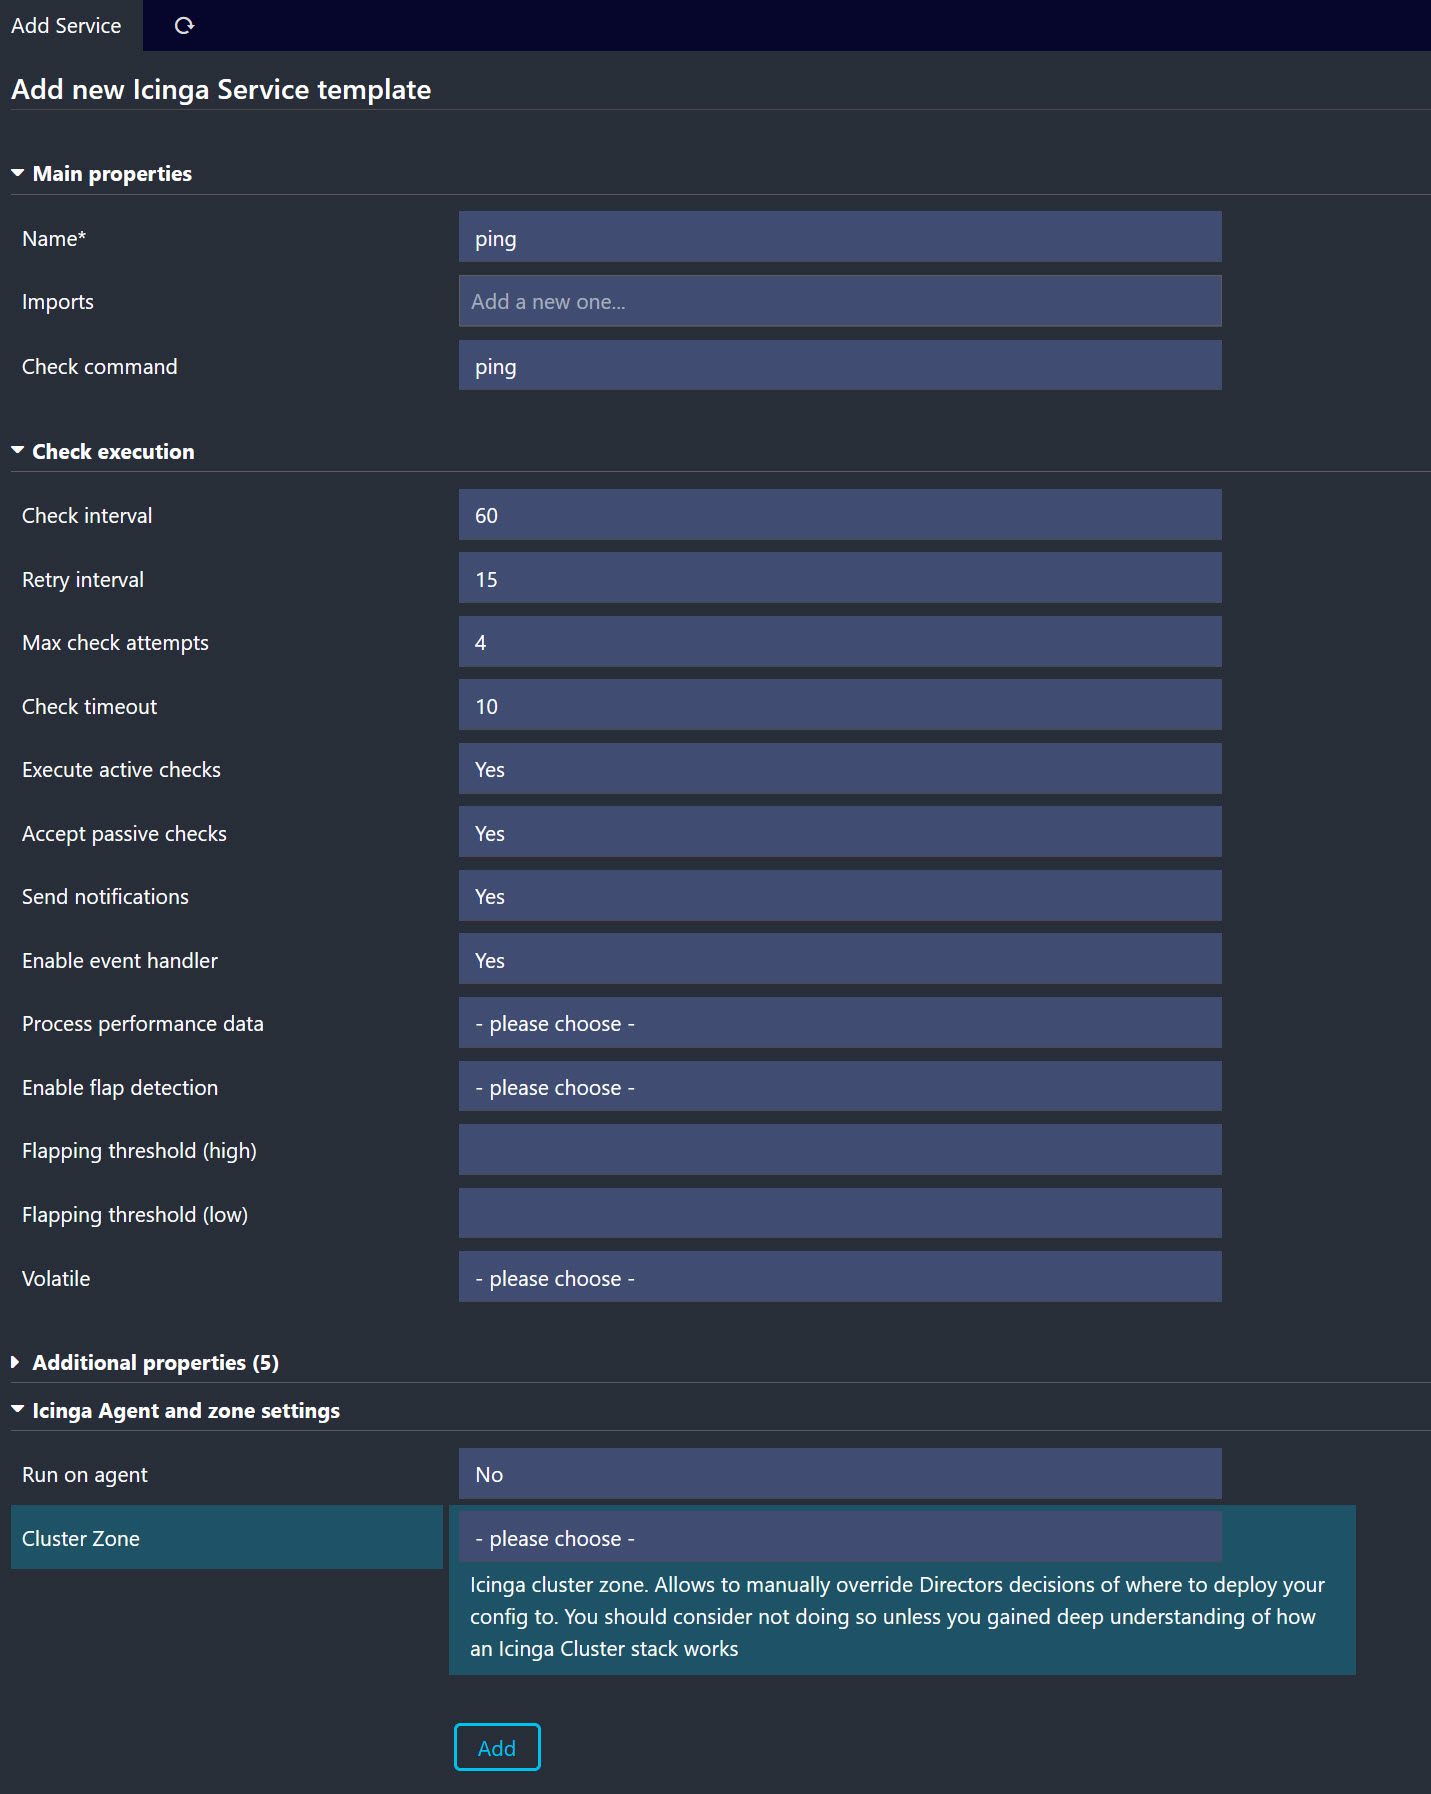The height and width of the screenshot is (1794, 1431).
Task: Expand Additional properties (5) section
Action: [154, 1363]
